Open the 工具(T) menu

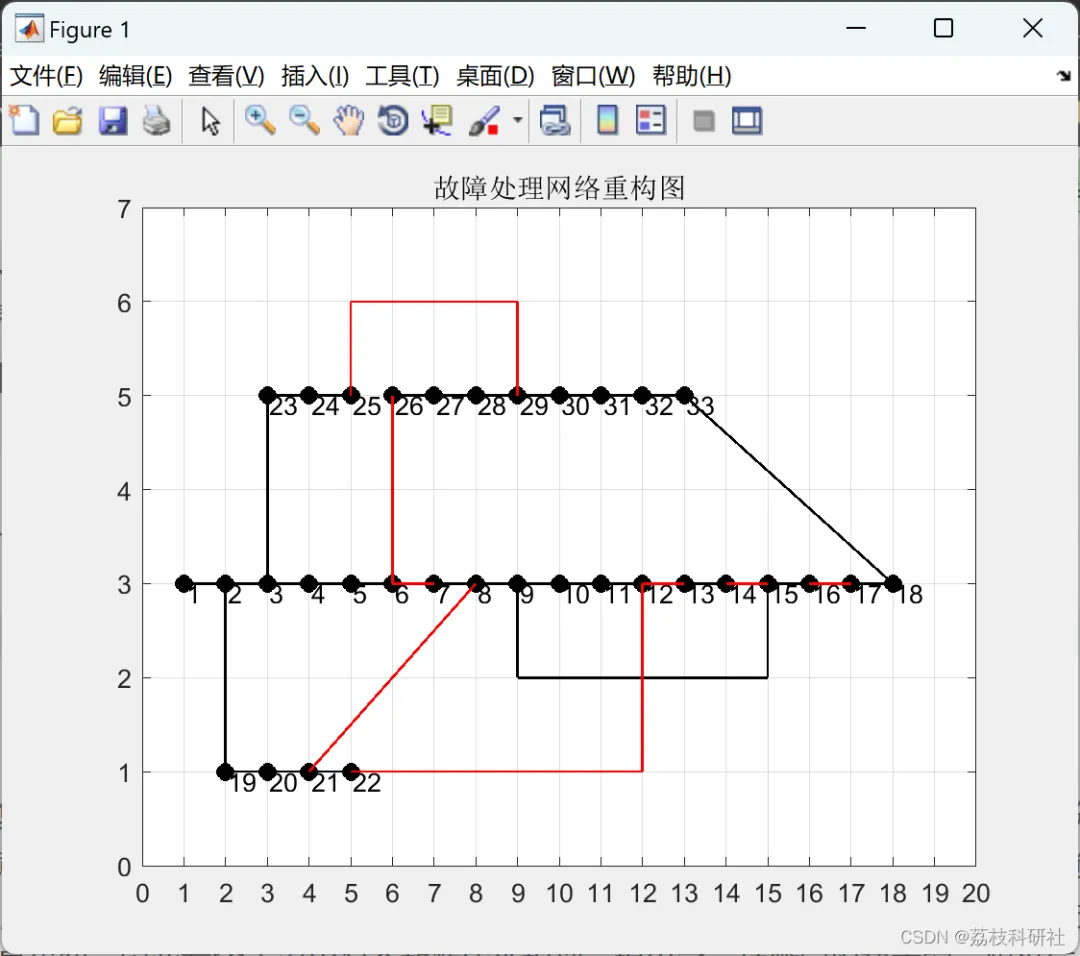click(402, 75)
